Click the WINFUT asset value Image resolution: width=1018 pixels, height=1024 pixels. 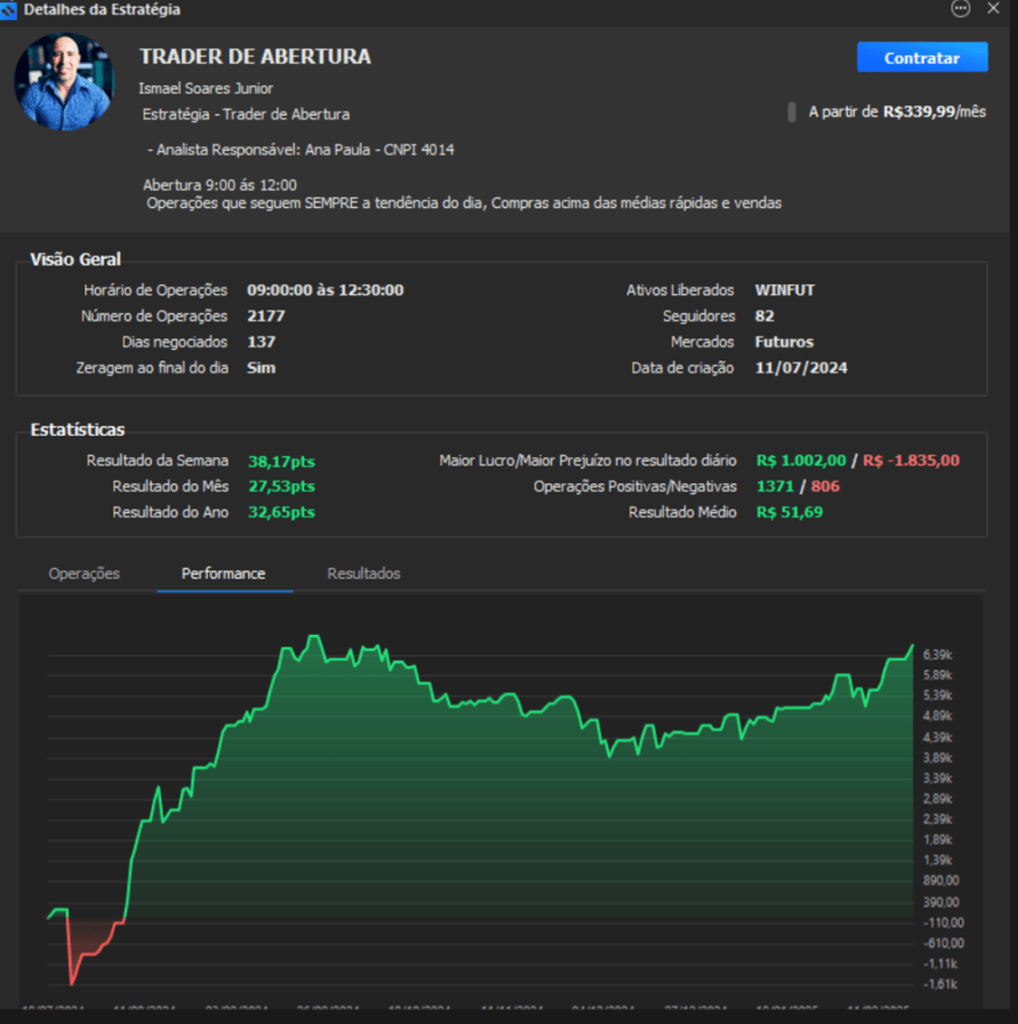[784, 290]
